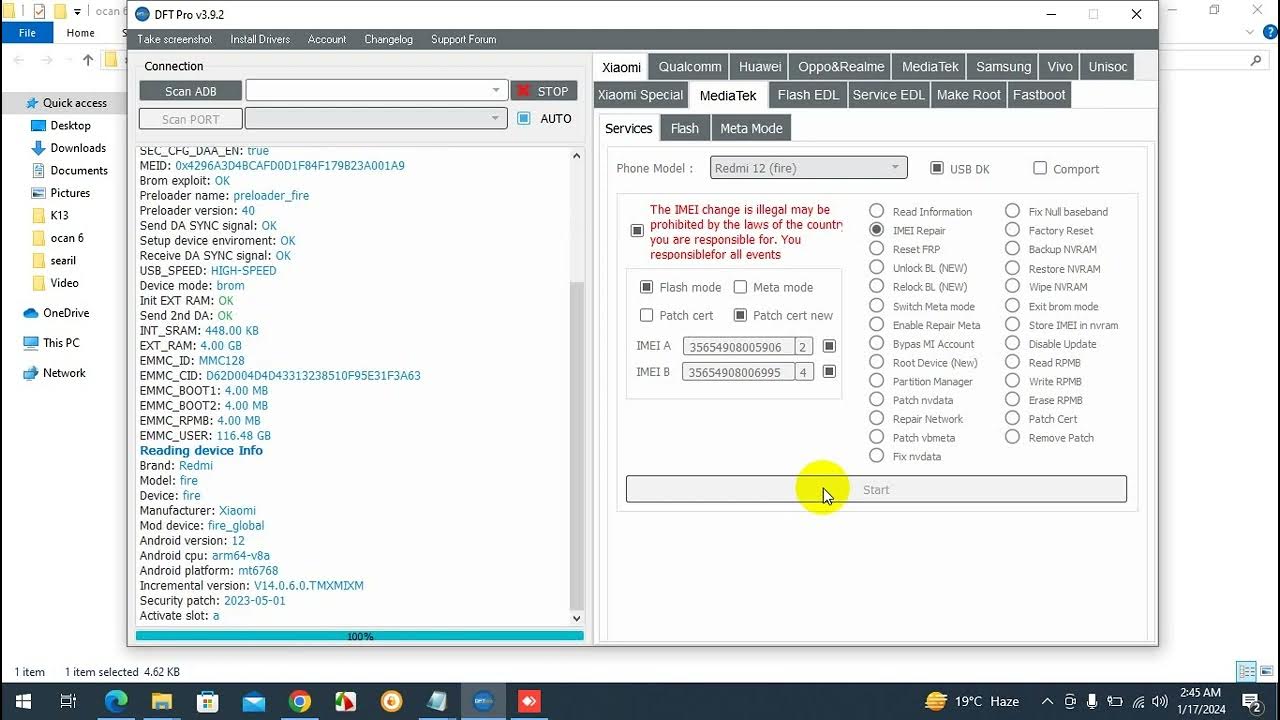
Task: Select Reset FRP radio option
Action: [877, 249]
